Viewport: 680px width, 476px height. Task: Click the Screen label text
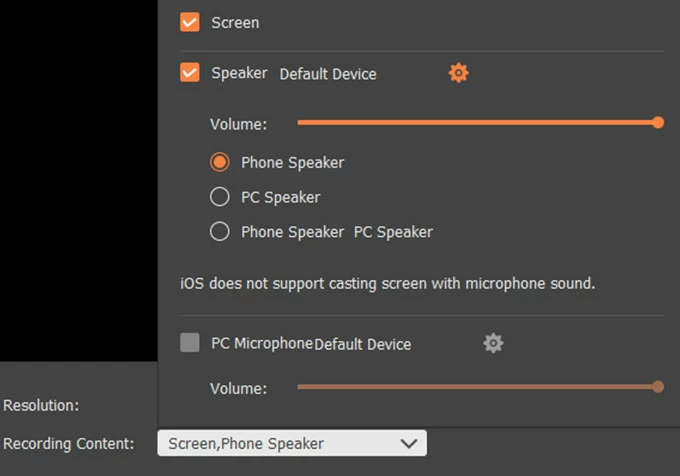click(x=235, y=22)
